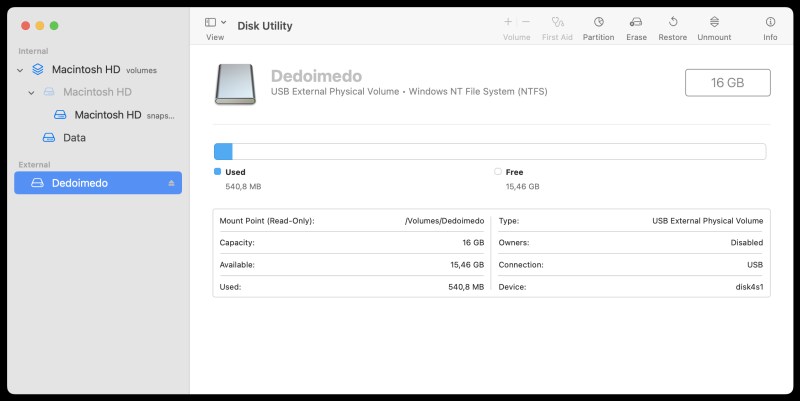Click the sidebar View layout icon
800x401 pixels.
210,22
